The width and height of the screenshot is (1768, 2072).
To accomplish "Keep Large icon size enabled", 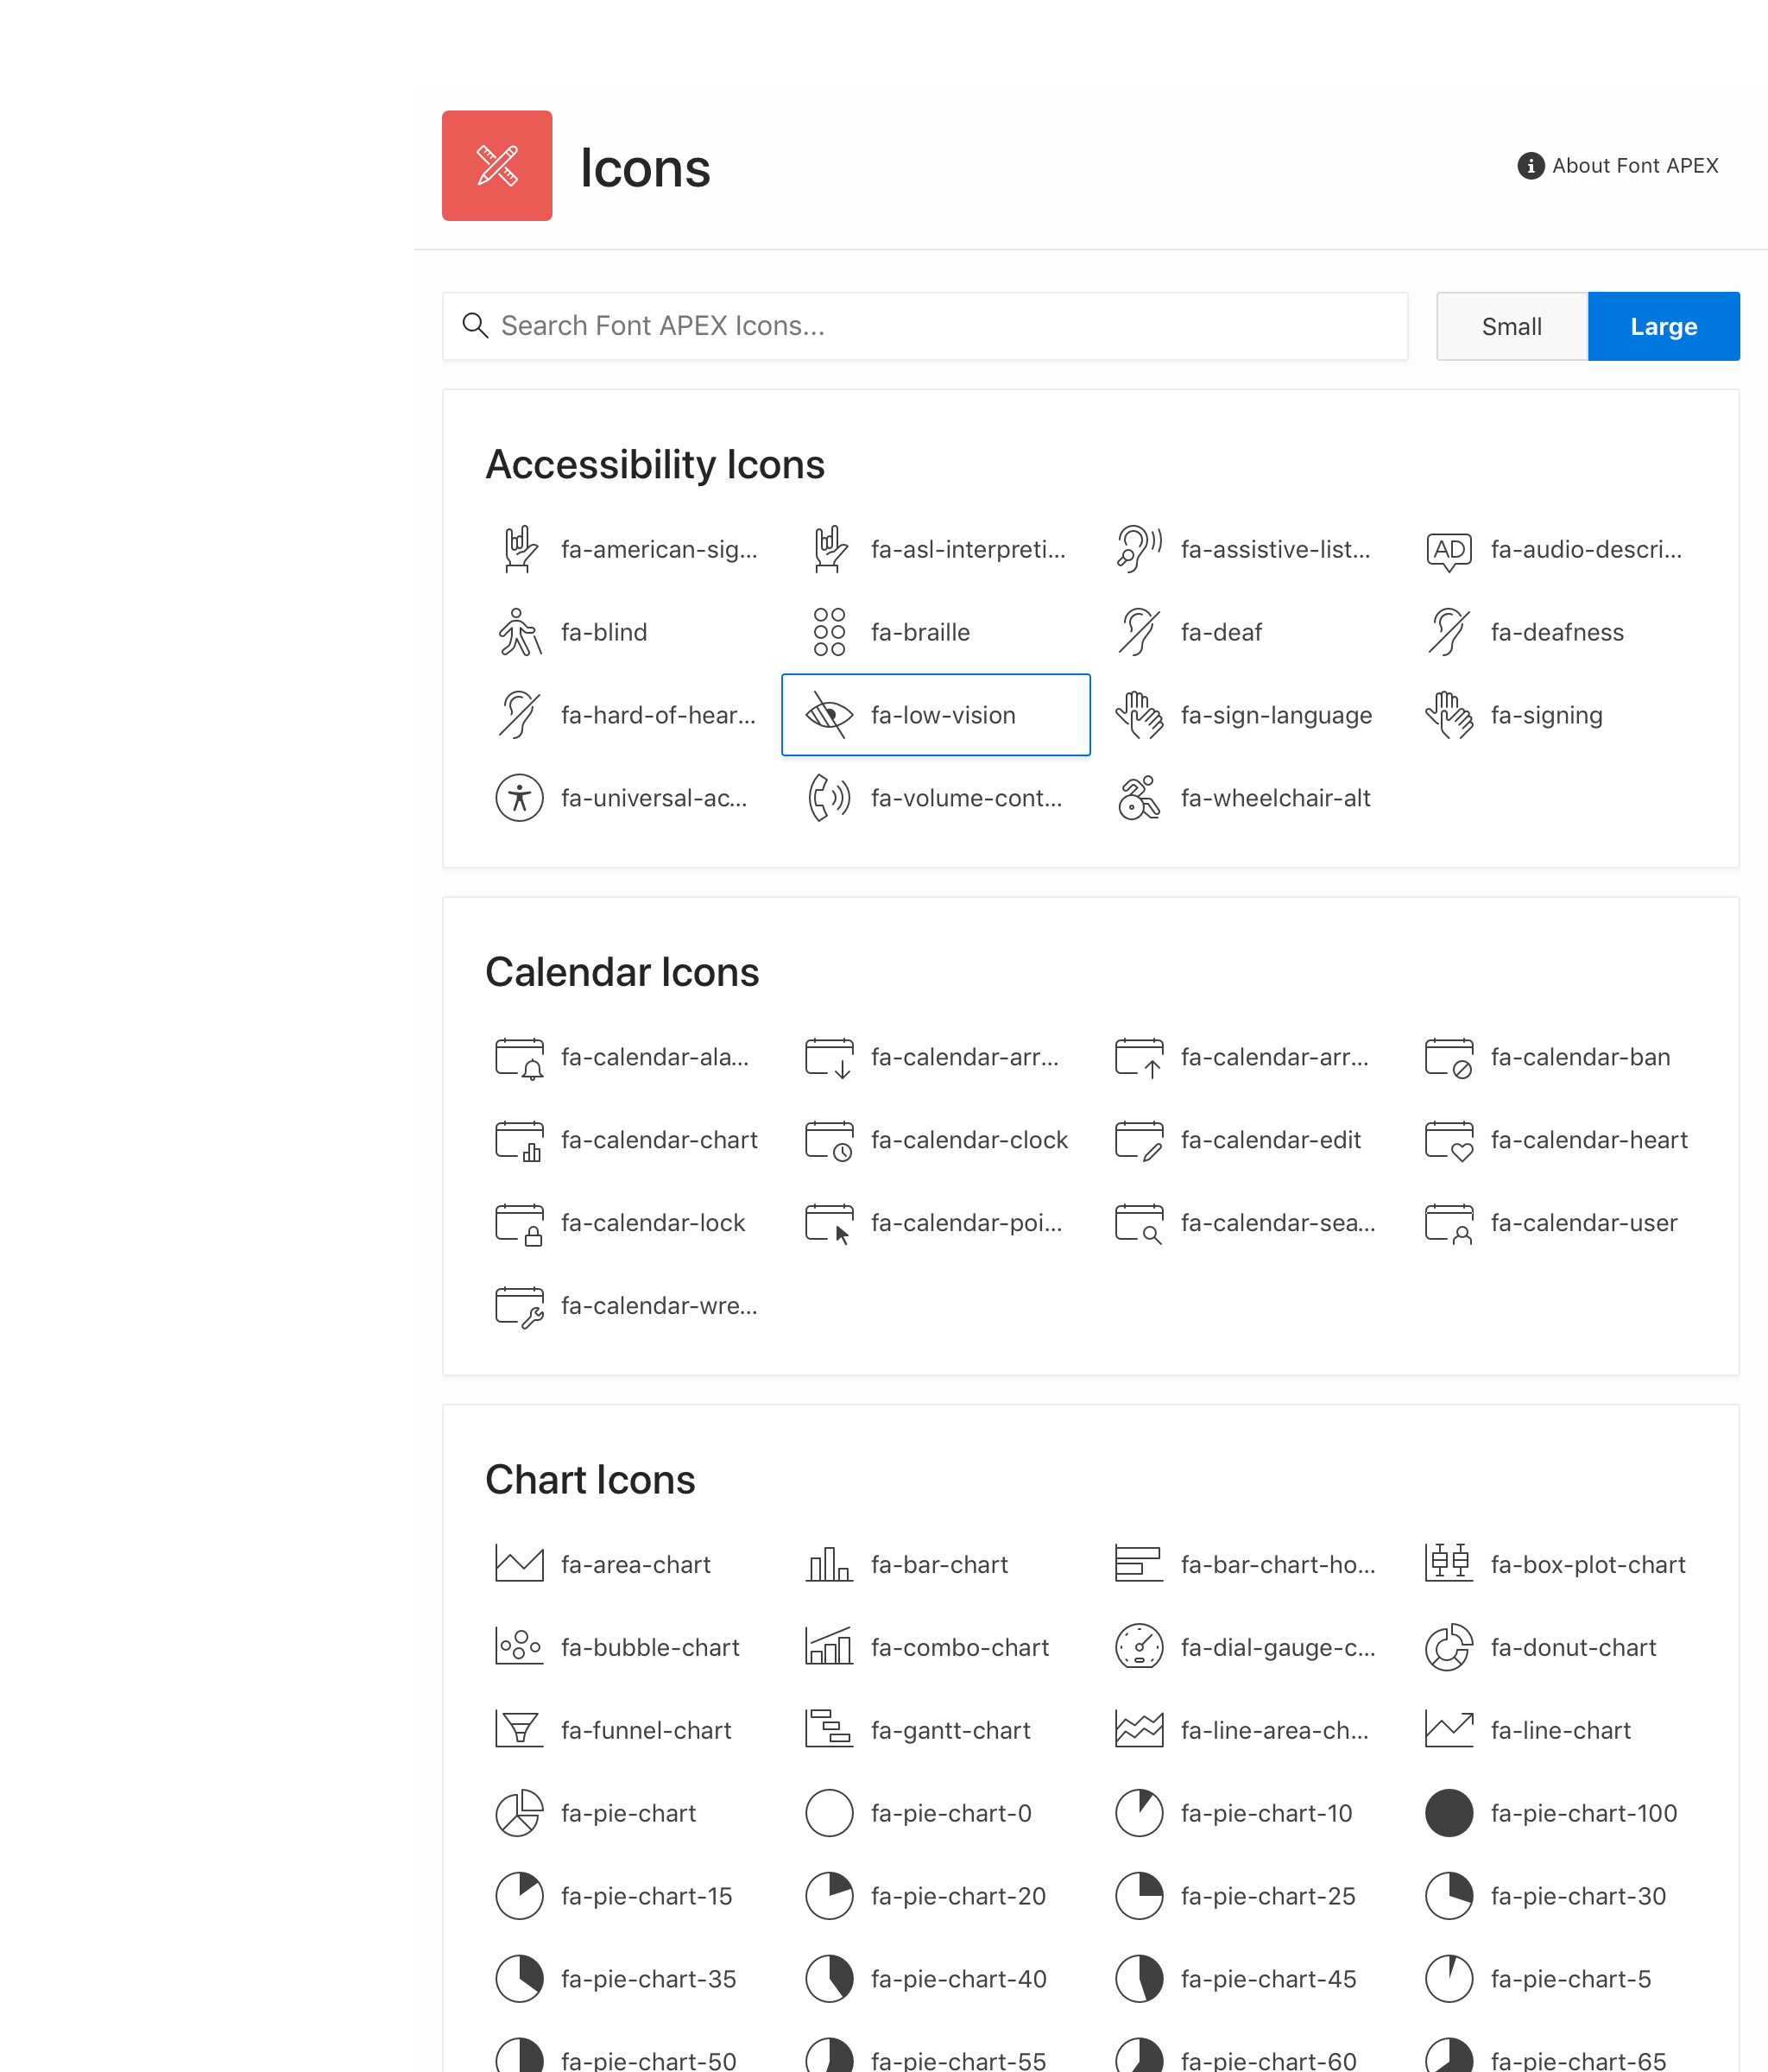I will [1663, 325].
